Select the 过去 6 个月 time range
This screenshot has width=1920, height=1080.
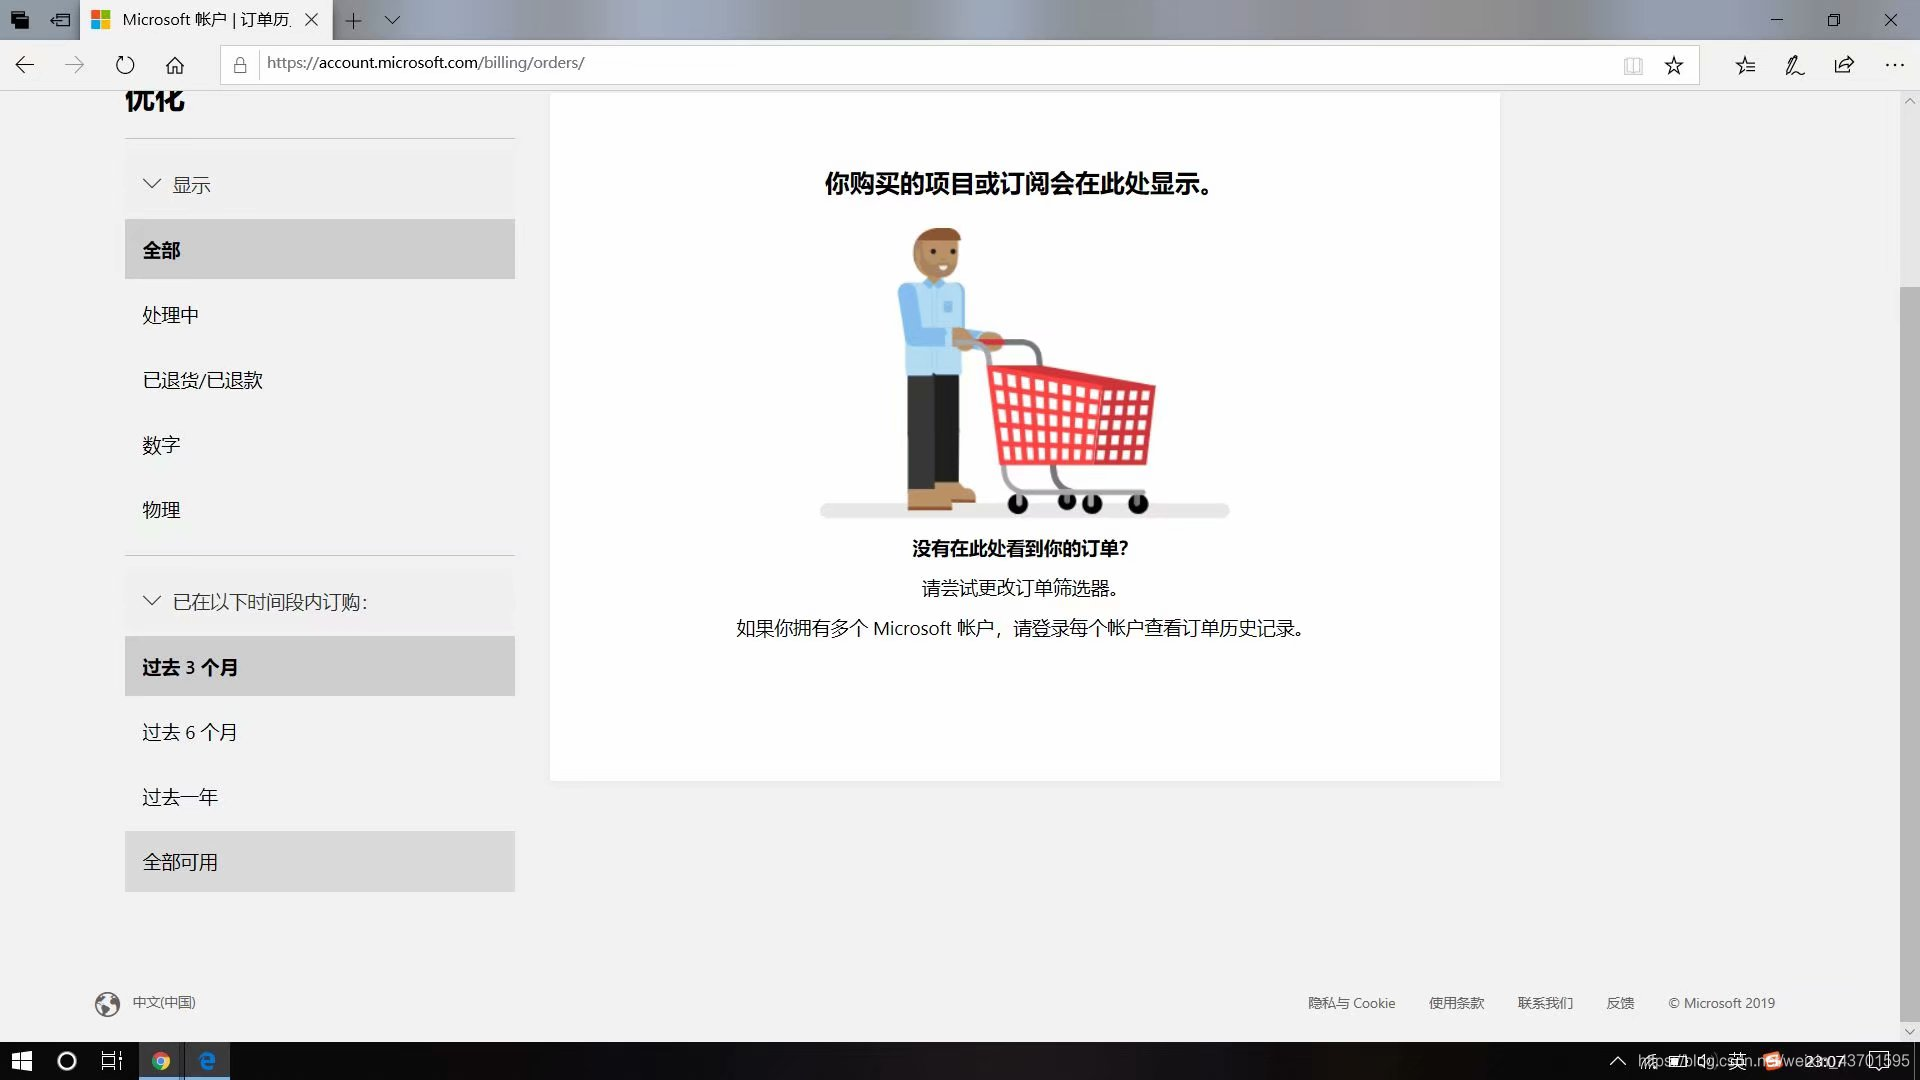tap(190, 732)
